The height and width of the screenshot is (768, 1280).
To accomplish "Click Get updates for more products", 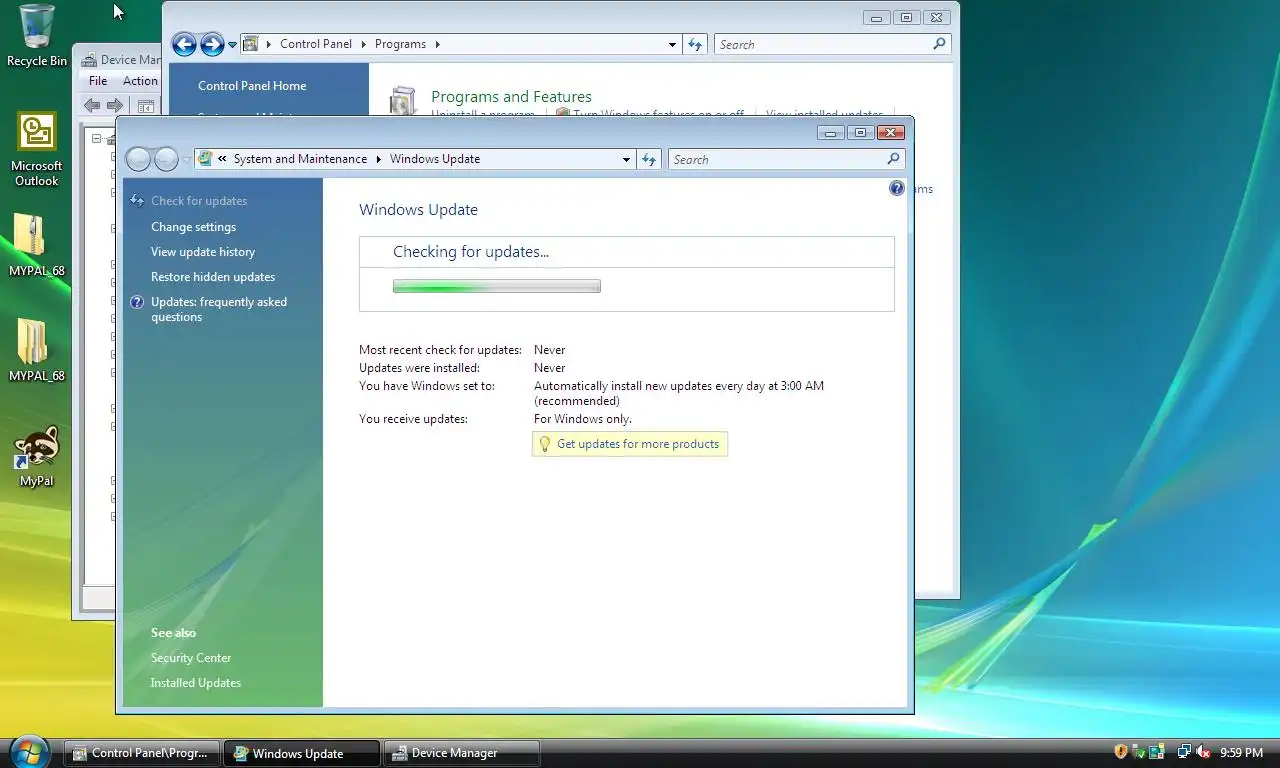I will click(x=638, y=444).
